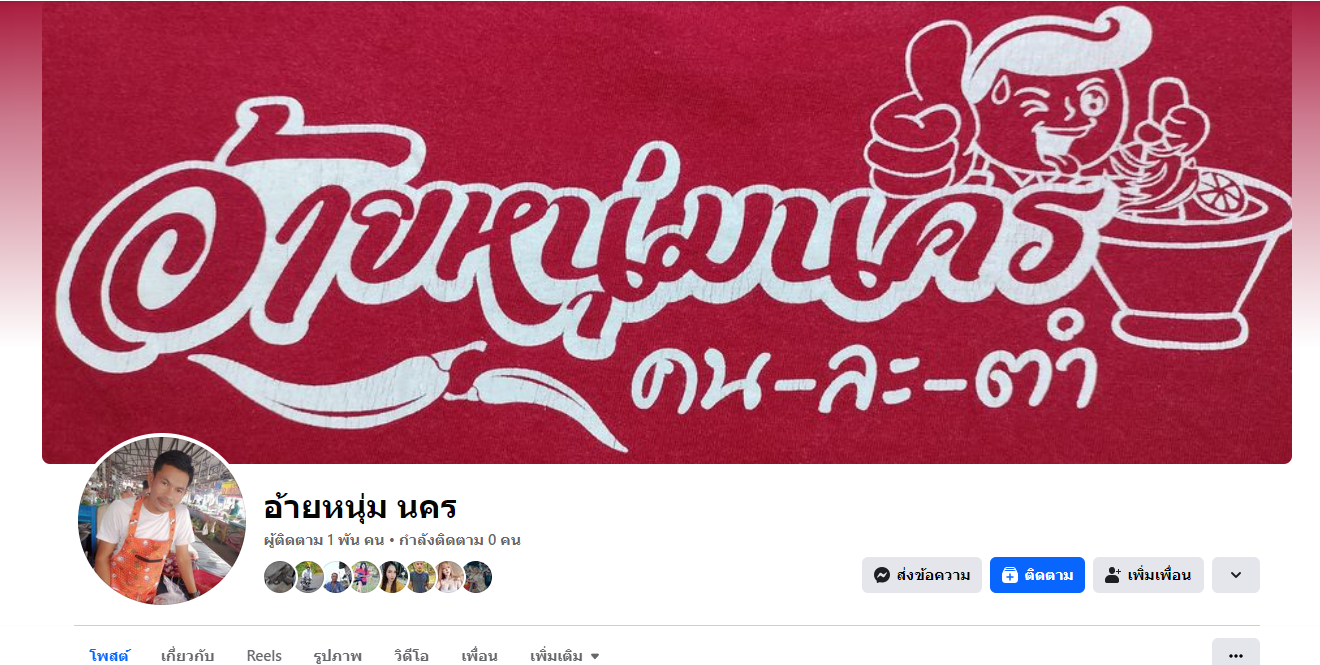
Task: Click the กำลังติดตาม 0 คน link
Action: click(x=460, y=540)
